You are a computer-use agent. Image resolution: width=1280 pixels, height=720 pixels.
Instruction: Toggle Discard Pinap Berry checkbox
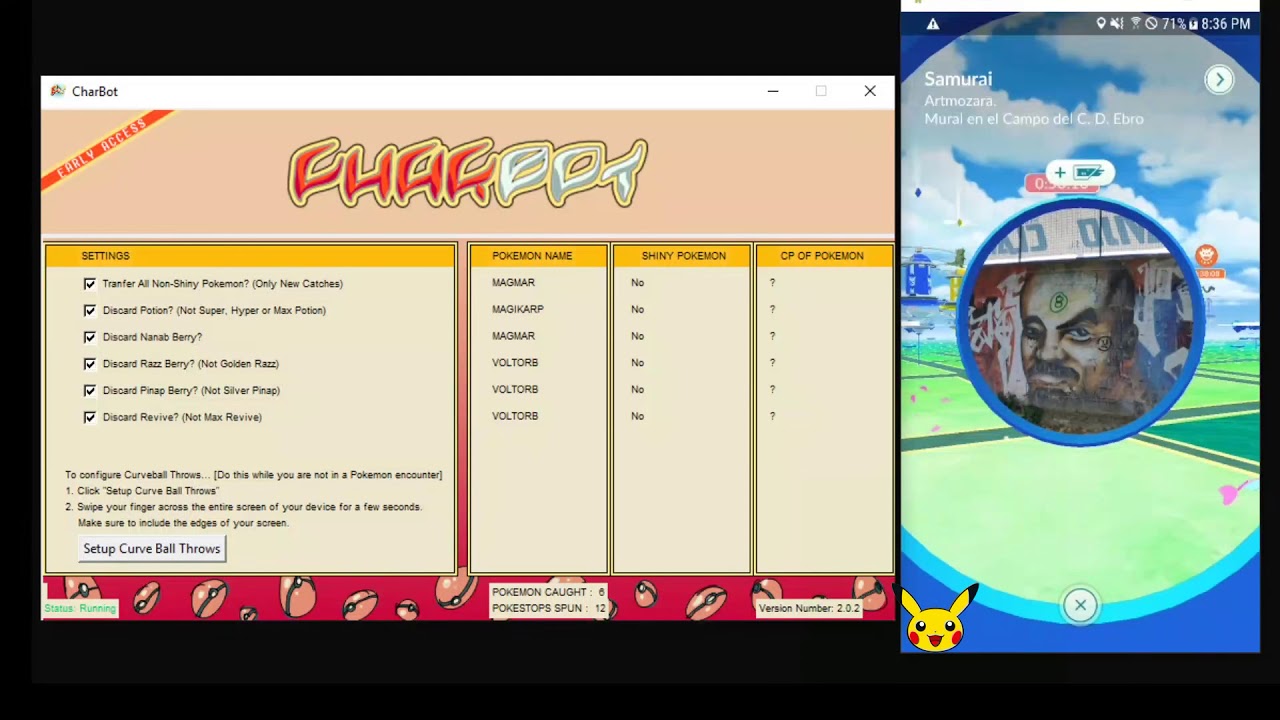(x=90, y=391)
